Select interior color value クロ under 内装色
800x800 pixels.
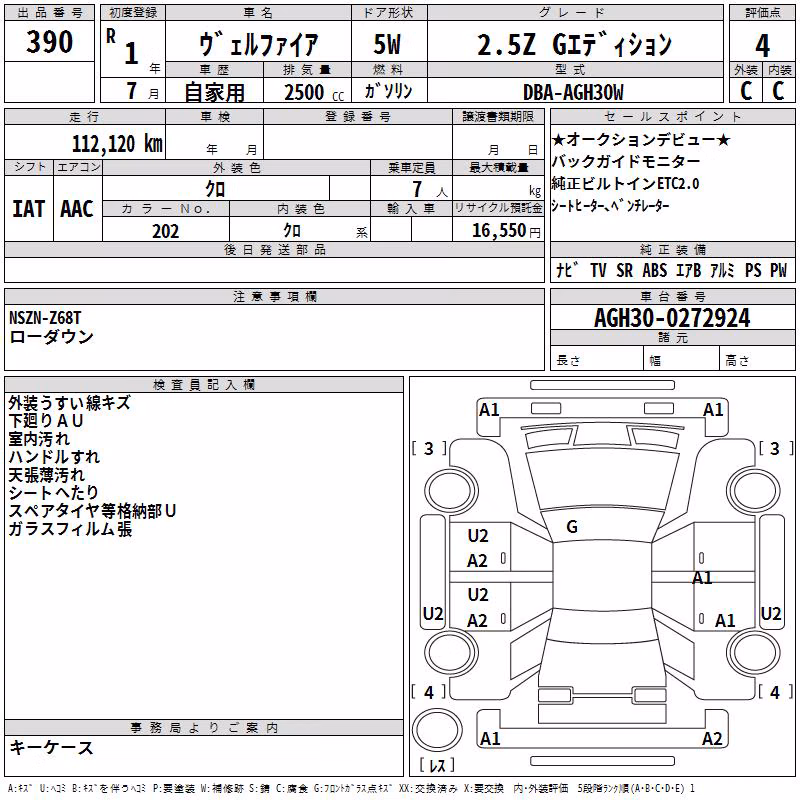point(292,231)
